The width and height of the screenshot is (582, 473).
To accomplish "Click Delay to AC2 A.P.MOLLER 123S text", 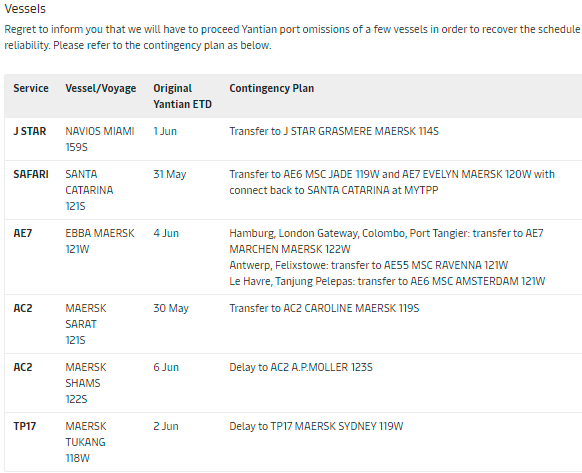I will pyautogui.click(x=301, y=368).
